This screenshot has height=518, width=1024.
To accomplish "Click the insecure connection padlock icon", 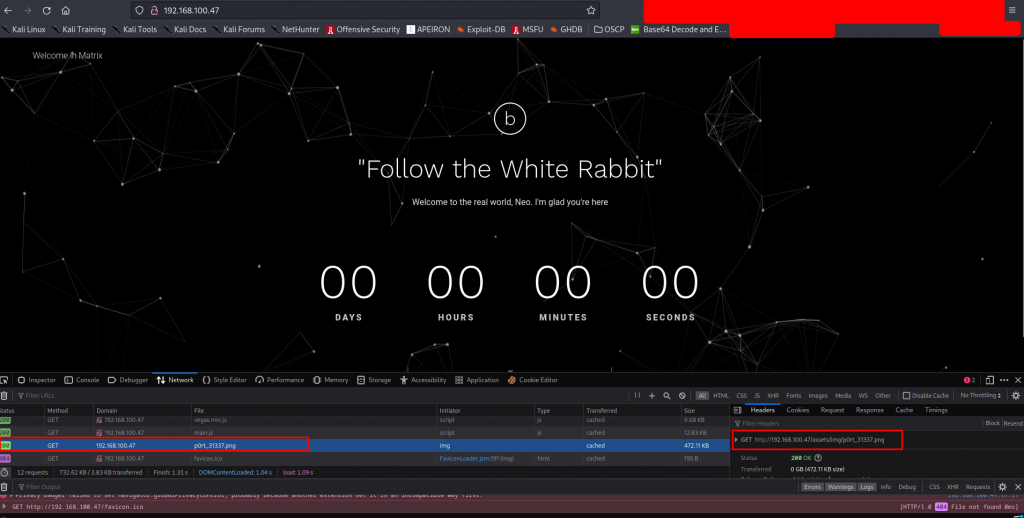I will 154,10.
